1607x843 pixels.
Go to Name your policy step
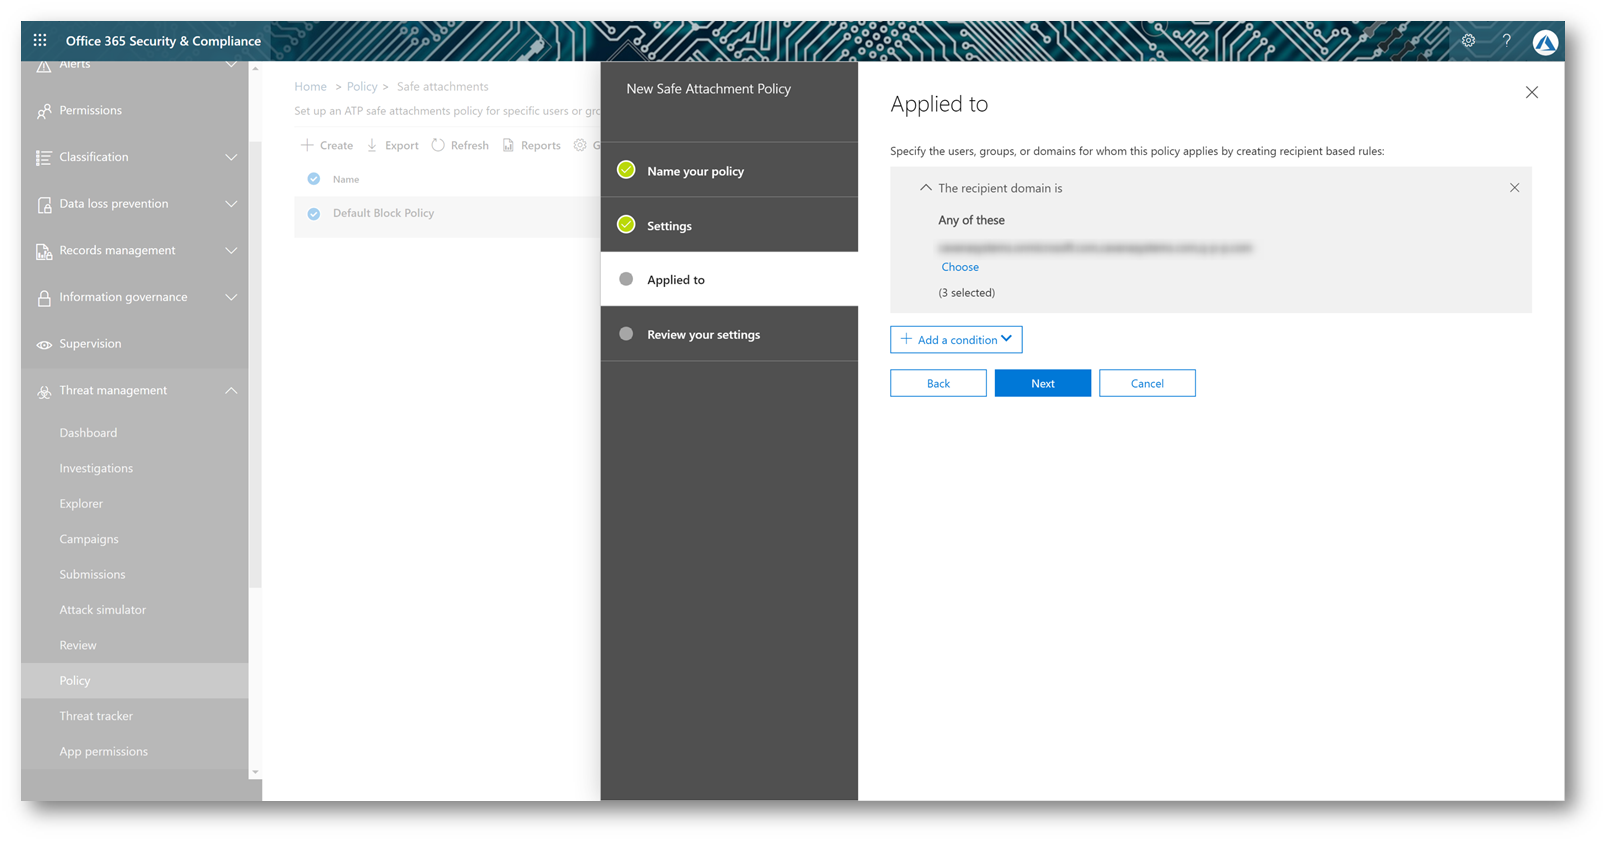tap(729, 170)
